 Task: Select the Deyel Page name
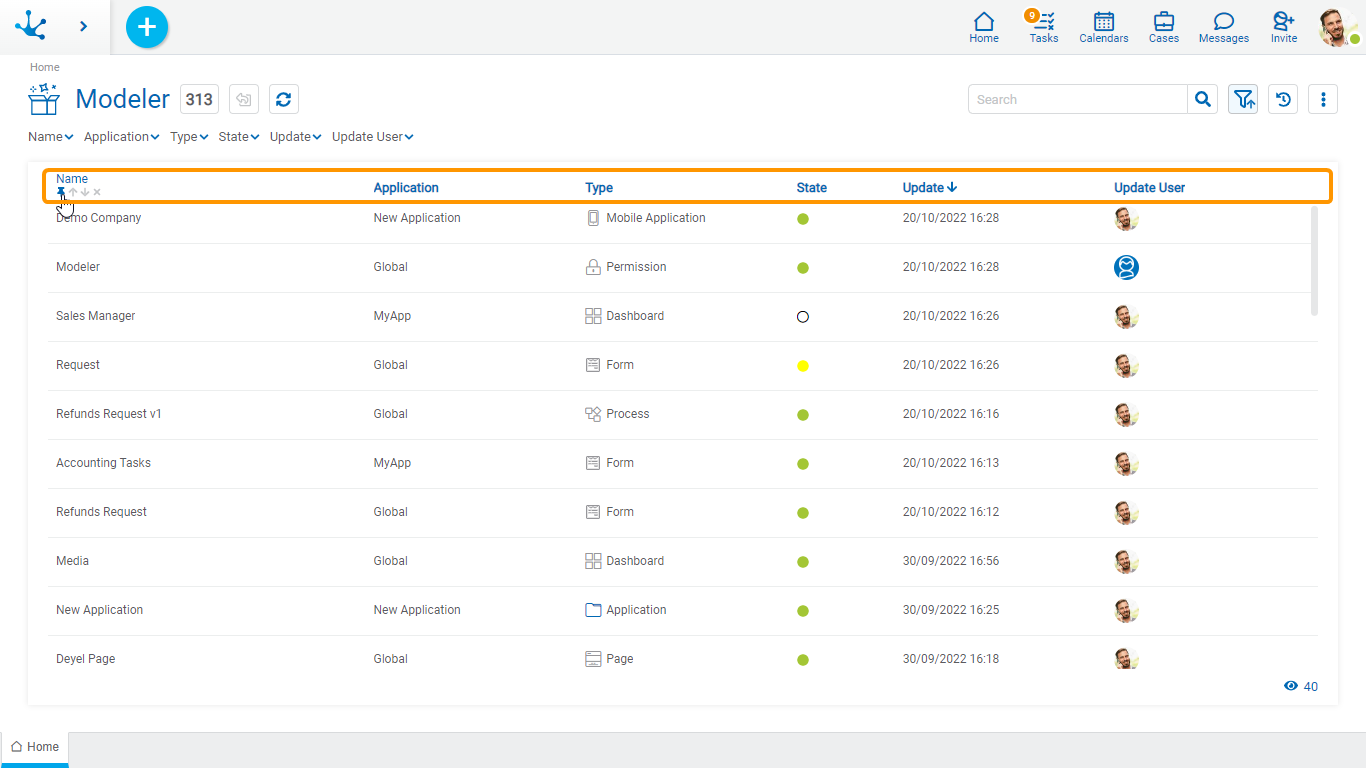[x=86, y=659]
